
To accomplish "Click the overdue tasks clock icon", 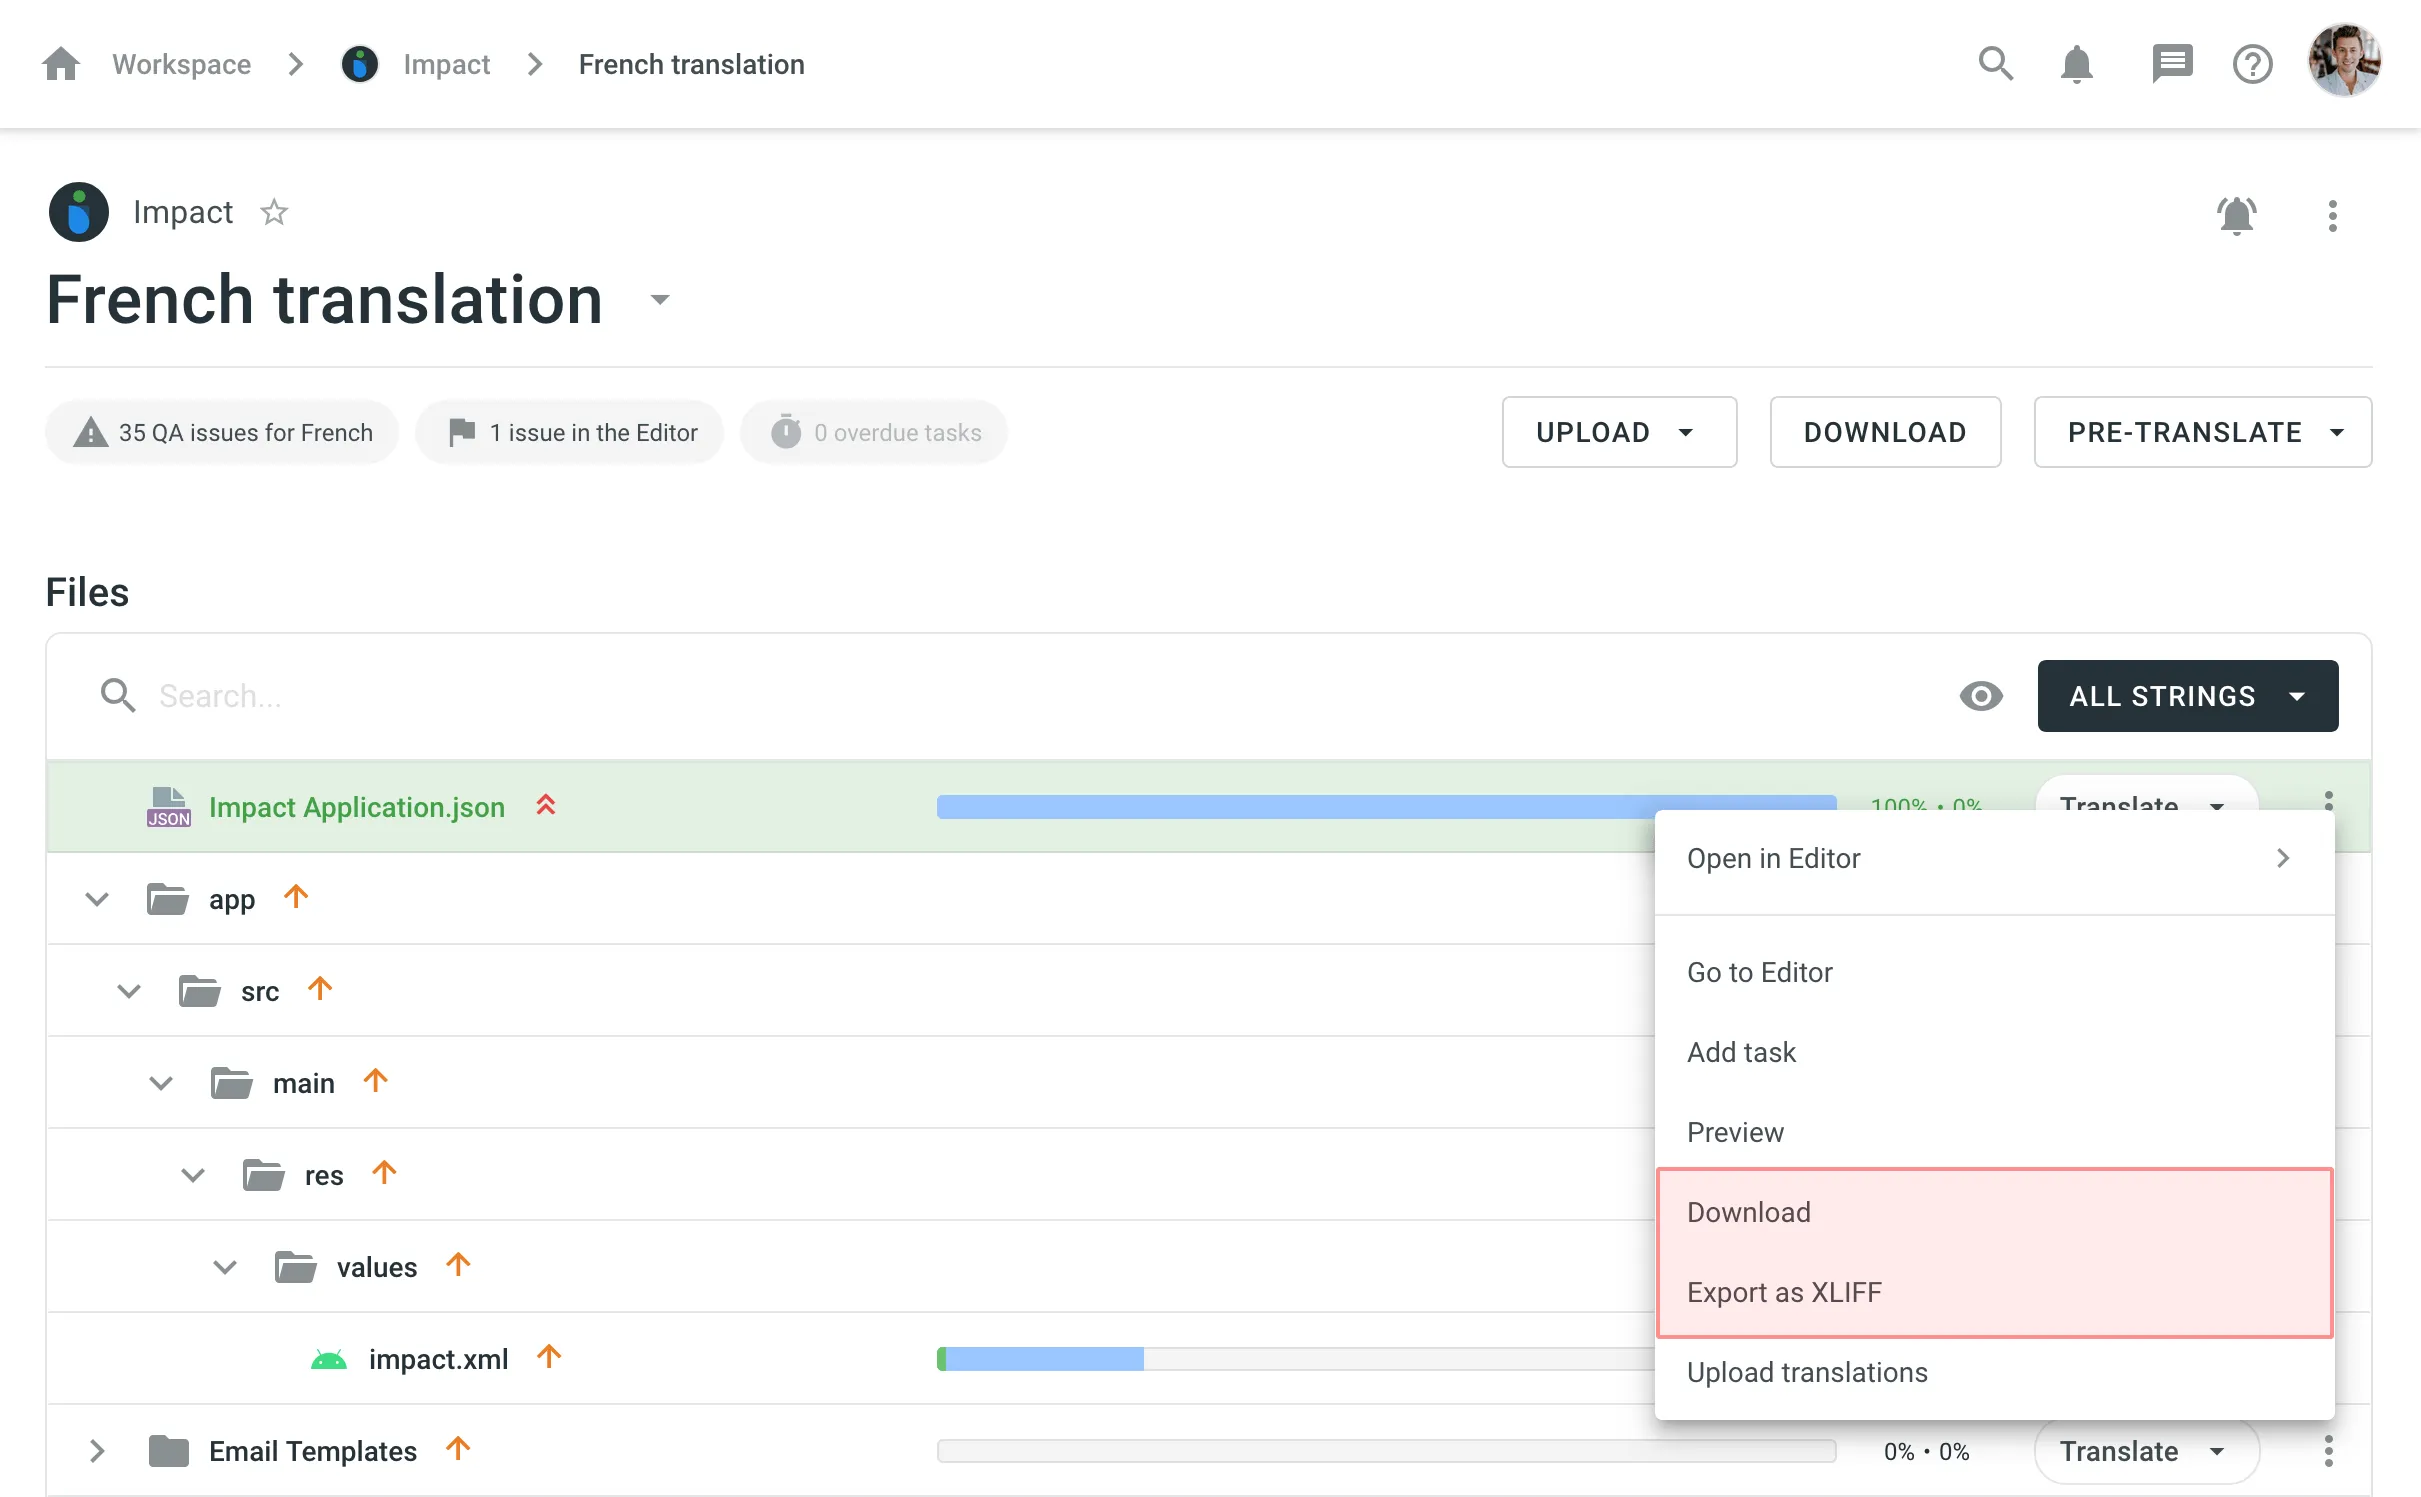I will (x=787, y=430).
